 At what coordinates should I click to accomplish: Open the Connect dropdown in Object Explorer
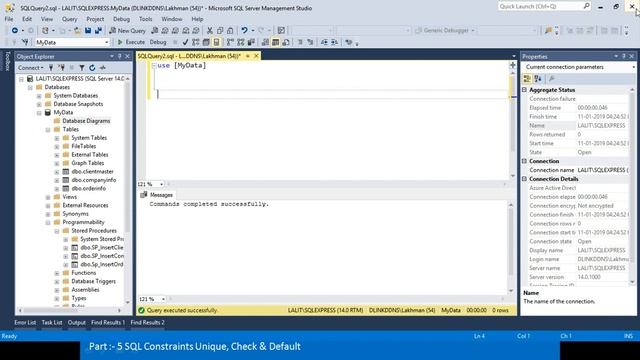pos(31,68)
